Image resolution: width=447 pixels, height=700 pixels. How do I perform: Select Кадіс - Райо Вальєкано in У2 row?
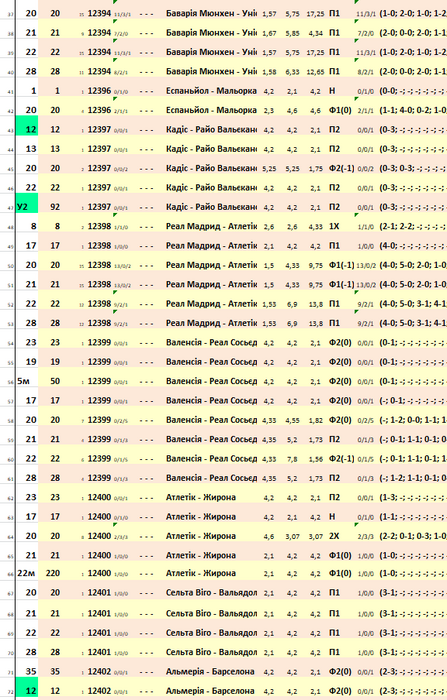(x=211, y=207)
